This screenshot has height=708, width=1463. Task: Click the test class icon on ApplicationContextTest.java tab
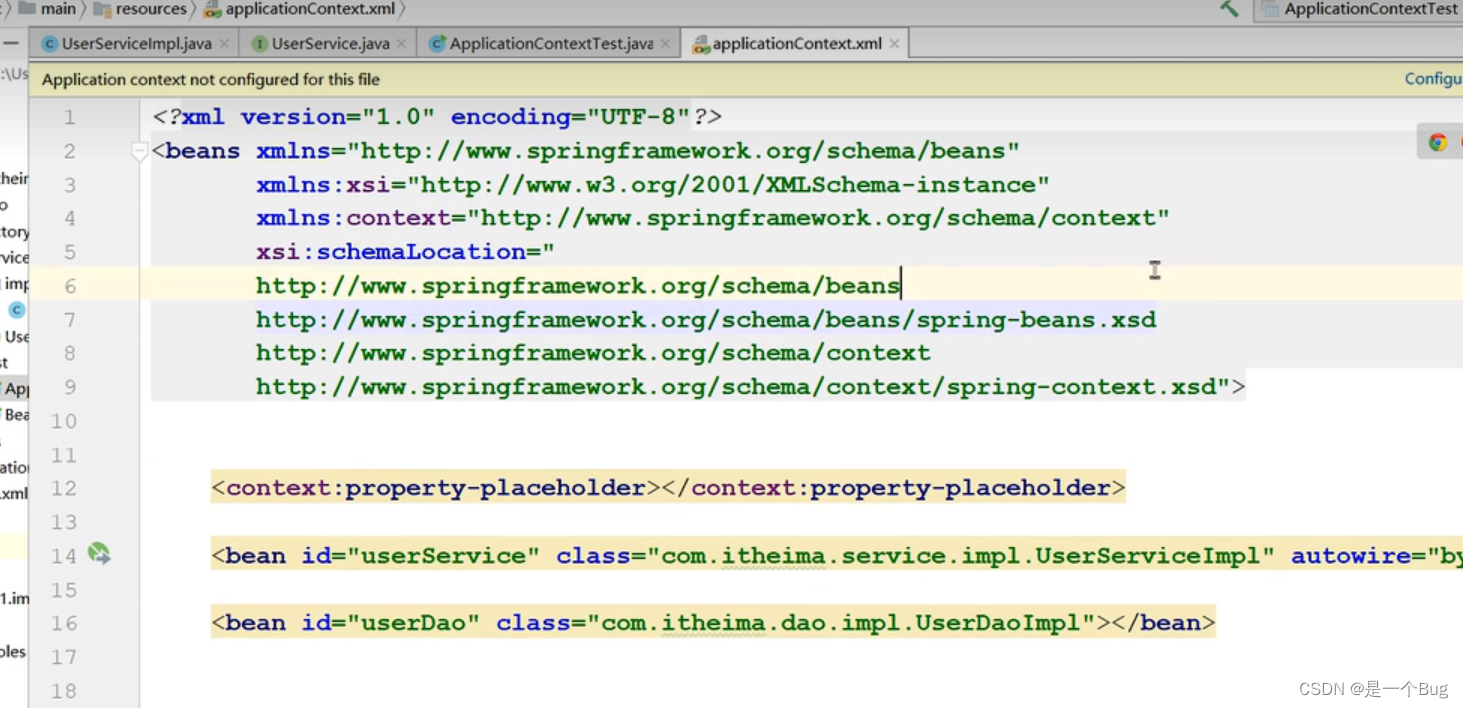(437, 44)
